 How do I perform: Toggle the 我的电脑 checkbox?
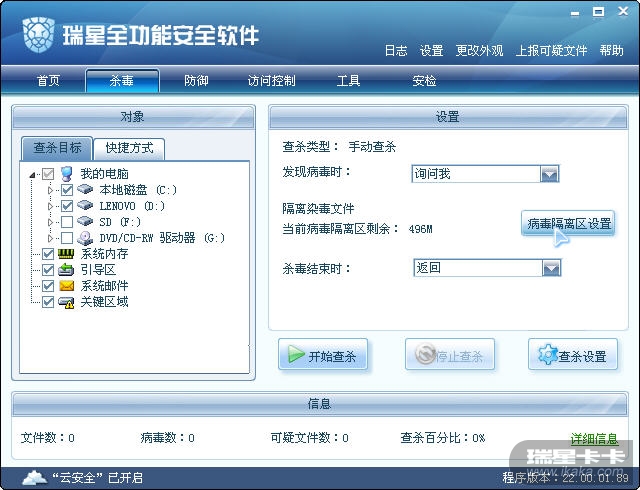click(48, 174)
